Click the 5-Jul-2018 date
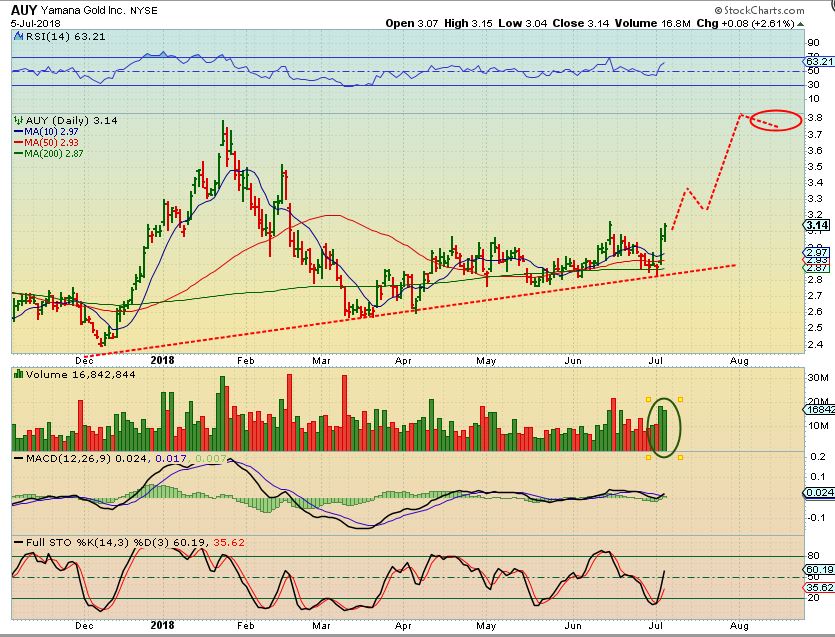The width and height of the screenshot is (835, 637). [36, 23]
